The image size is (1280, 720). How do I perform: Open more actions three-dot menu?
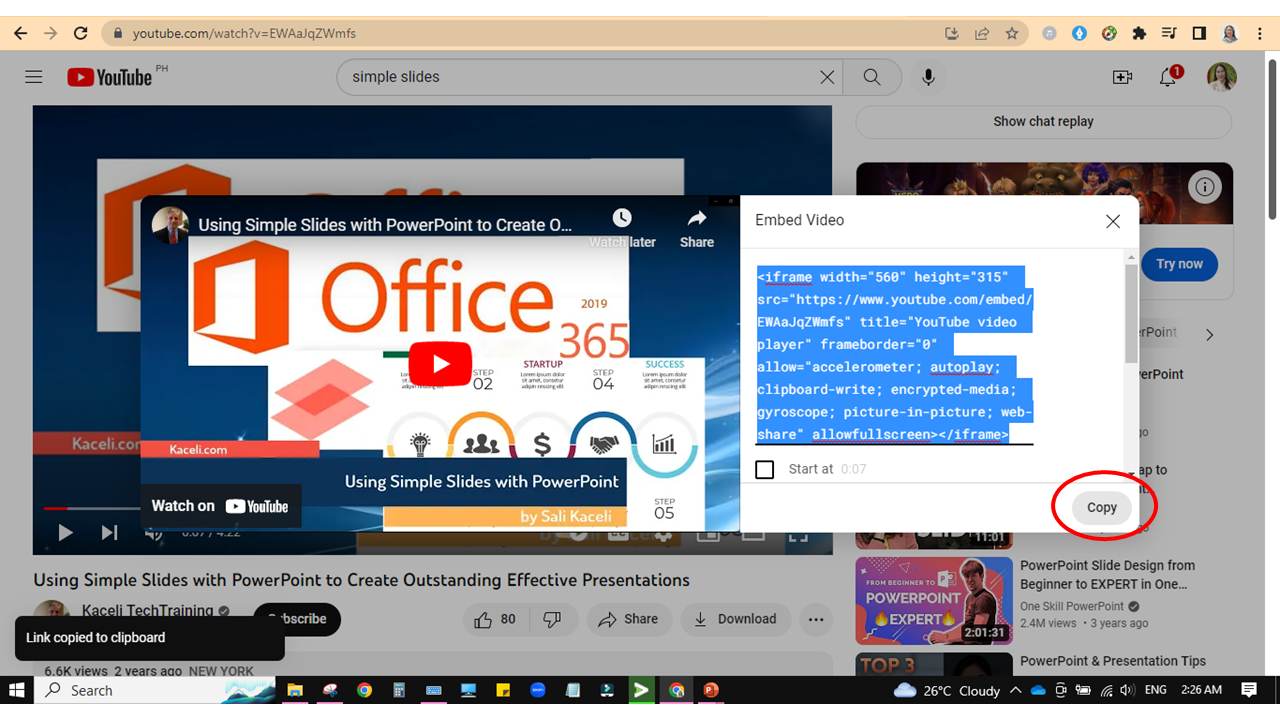(x=816, y=619)
